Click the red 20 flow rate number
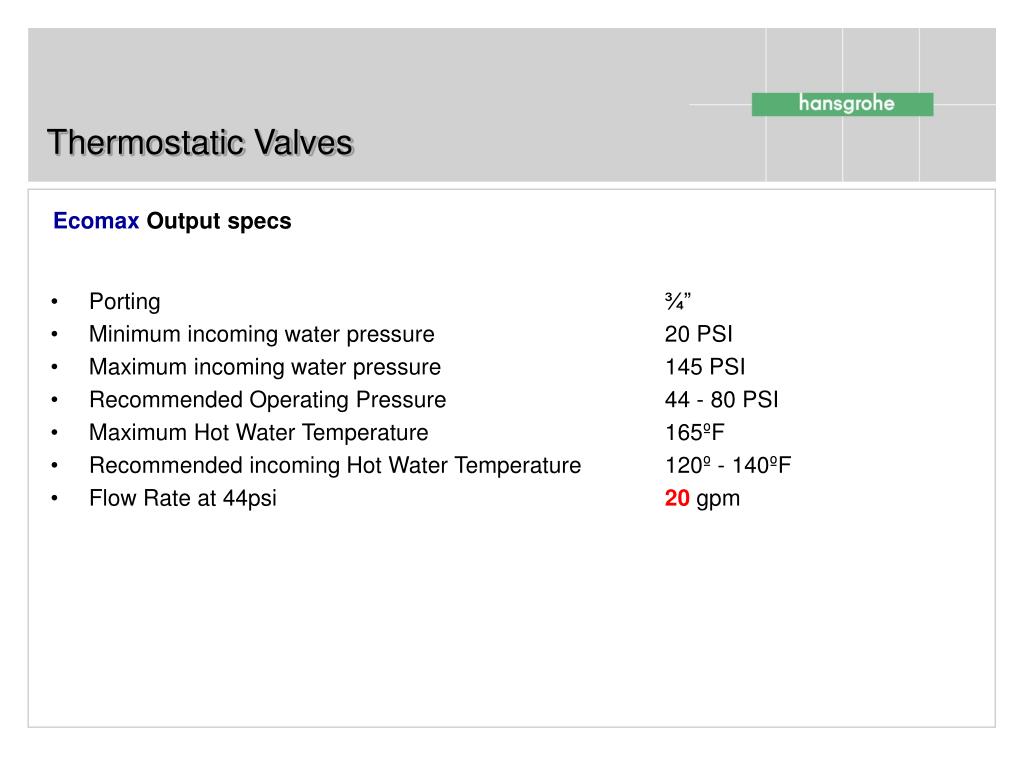The width and height of the screenshot is (1024, 768). pyautogui.click(x=677, y=498)
